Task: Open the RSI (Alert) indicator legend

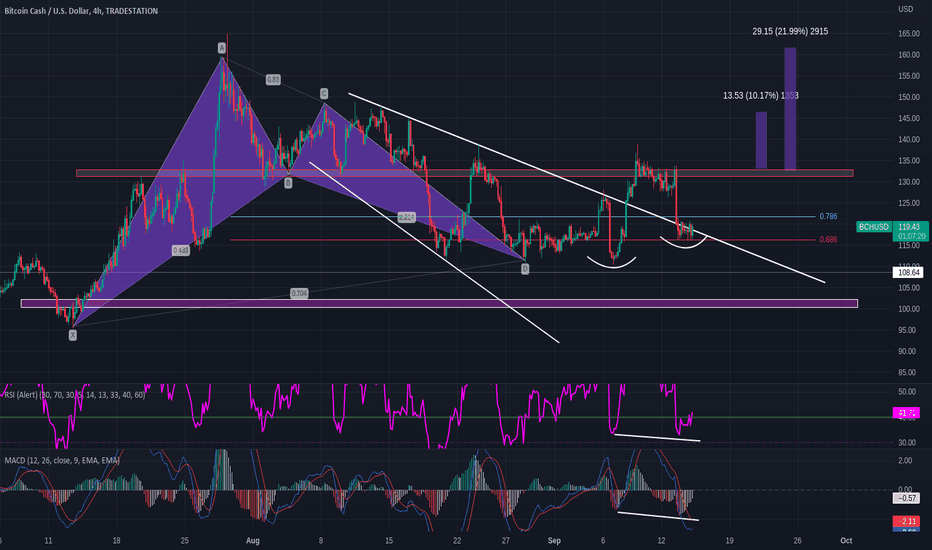Action: (74, 394)
